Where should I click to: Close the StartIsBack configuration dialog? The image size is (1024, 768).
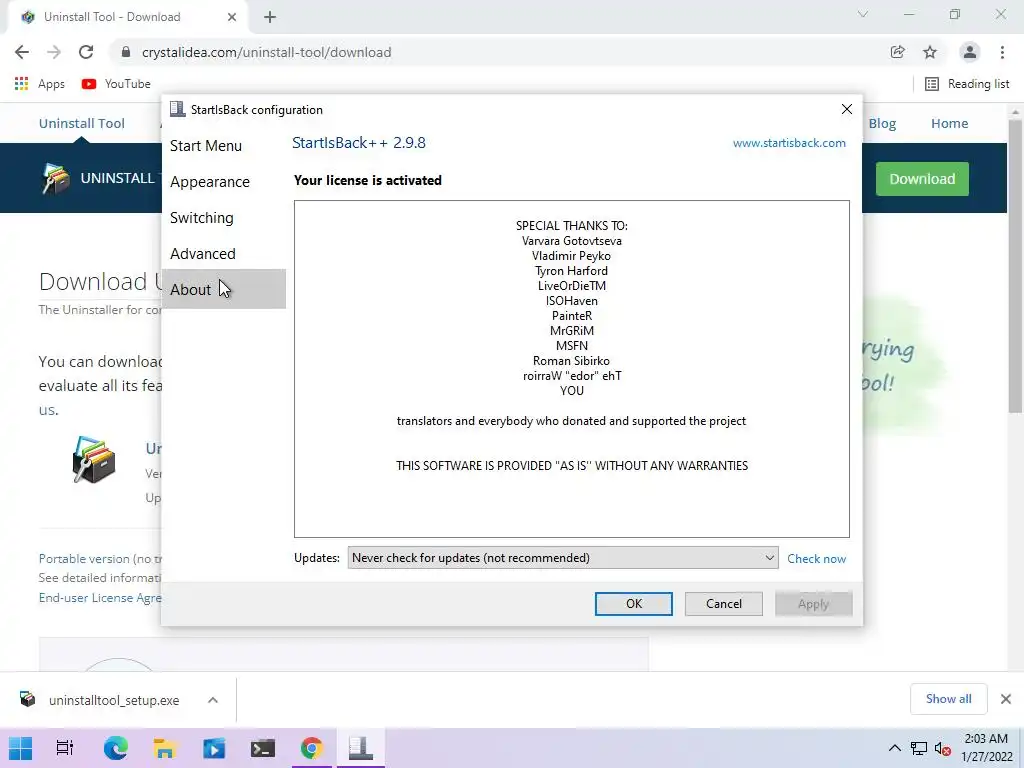846,109
